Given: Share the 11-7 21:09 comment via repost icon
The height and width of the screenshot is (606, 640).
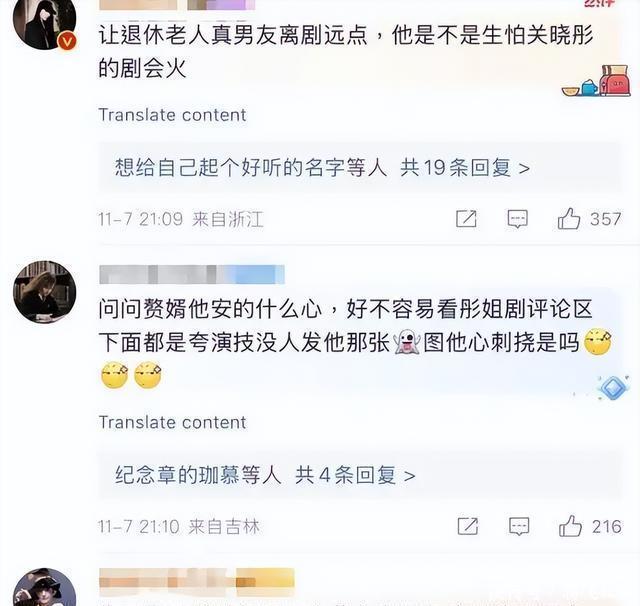Looking at the screenshot, I should 466,219.
